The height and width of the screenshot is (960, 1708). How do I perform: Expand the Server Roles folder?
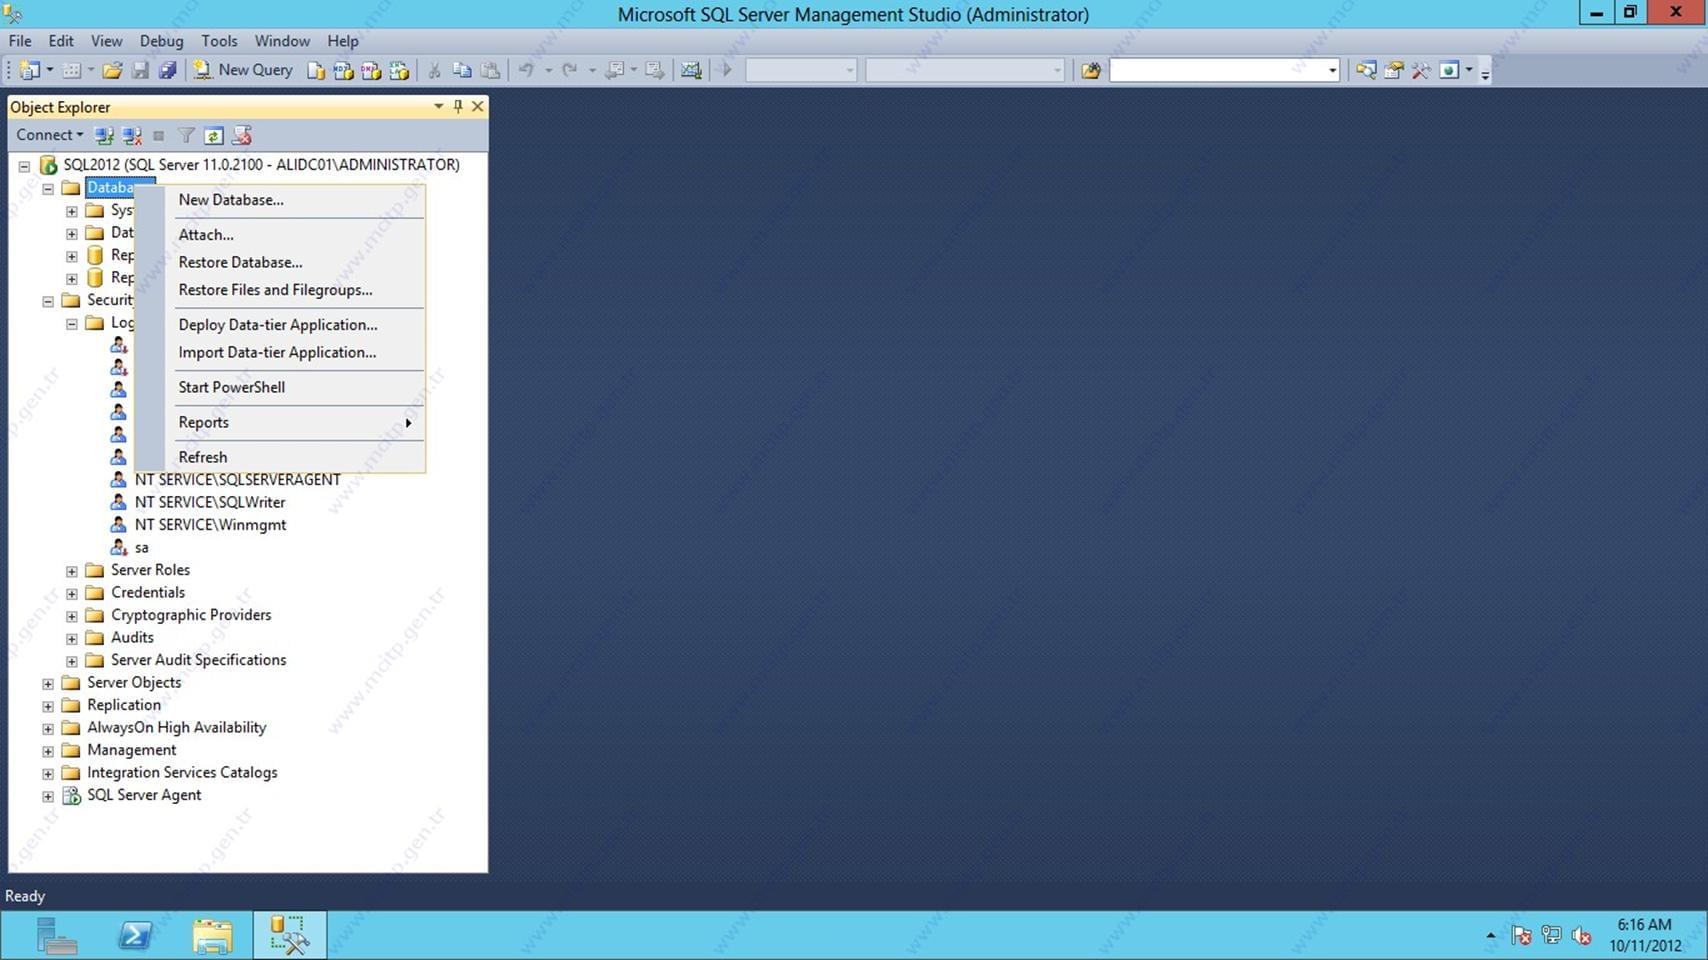pyautogui.click(x=71, y=571)
